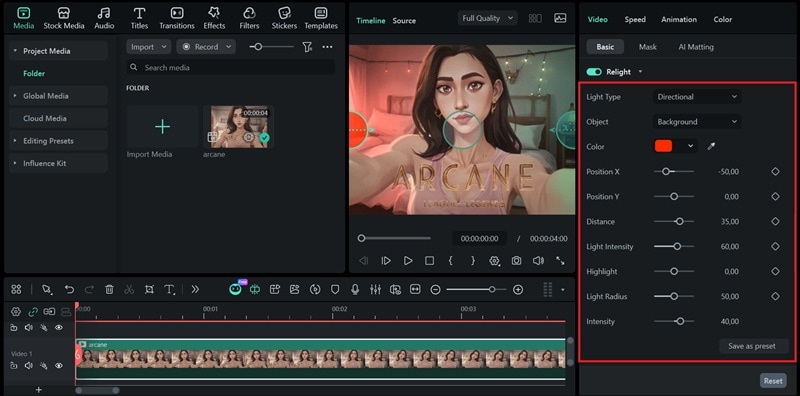Click the Text tool in the timeline toolbar

pos(169,290)
